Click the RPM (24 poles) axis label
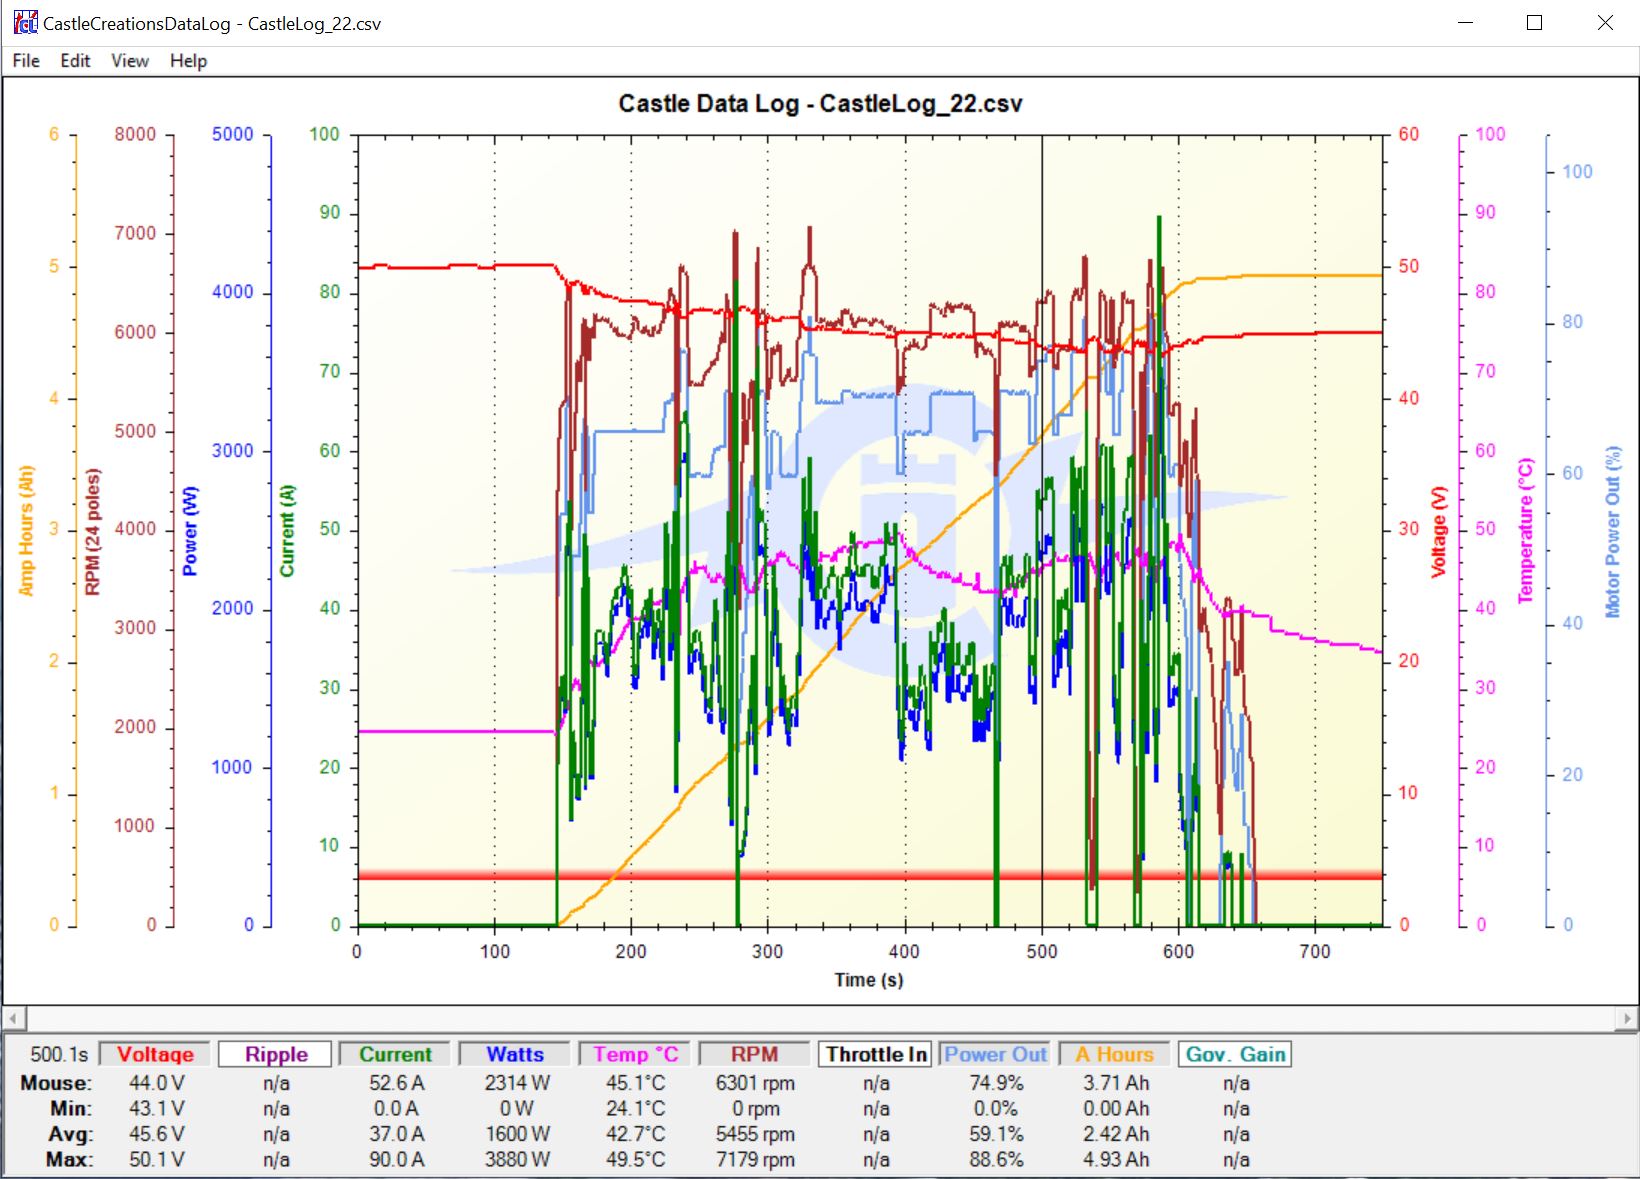 tap(94, 531)
